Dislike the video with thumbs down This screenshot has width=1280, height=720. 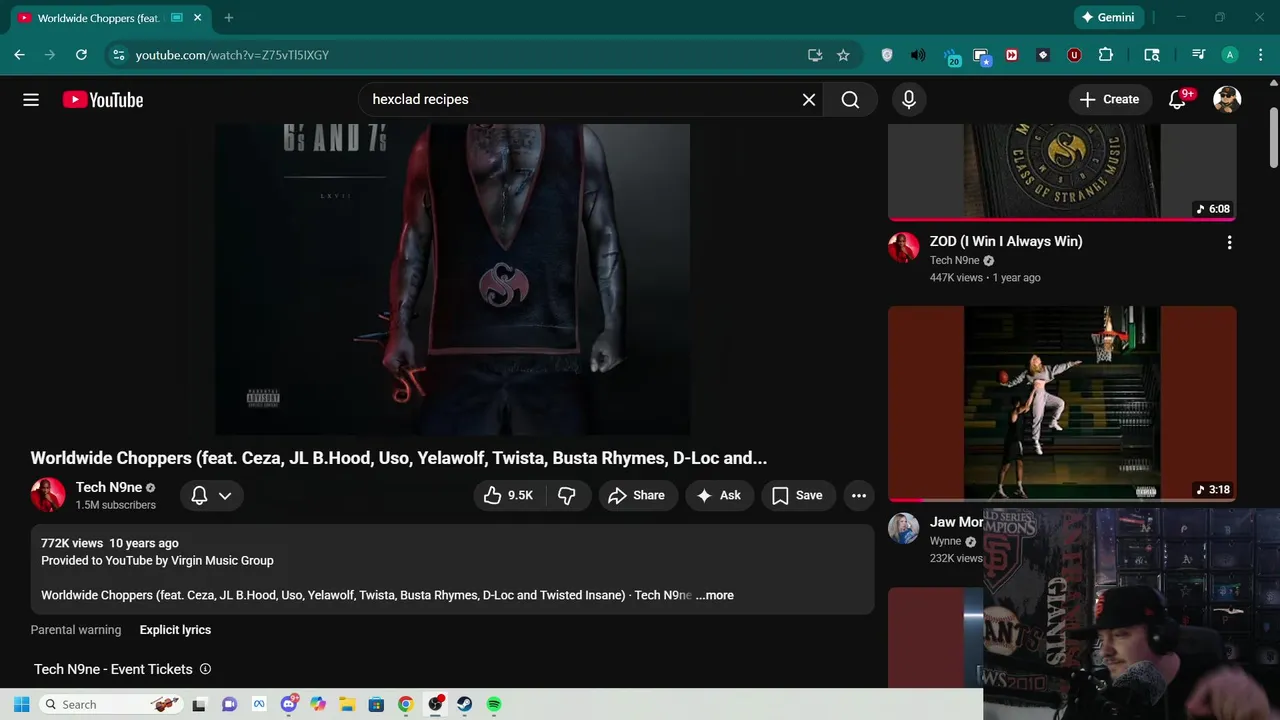pos(567,495)
